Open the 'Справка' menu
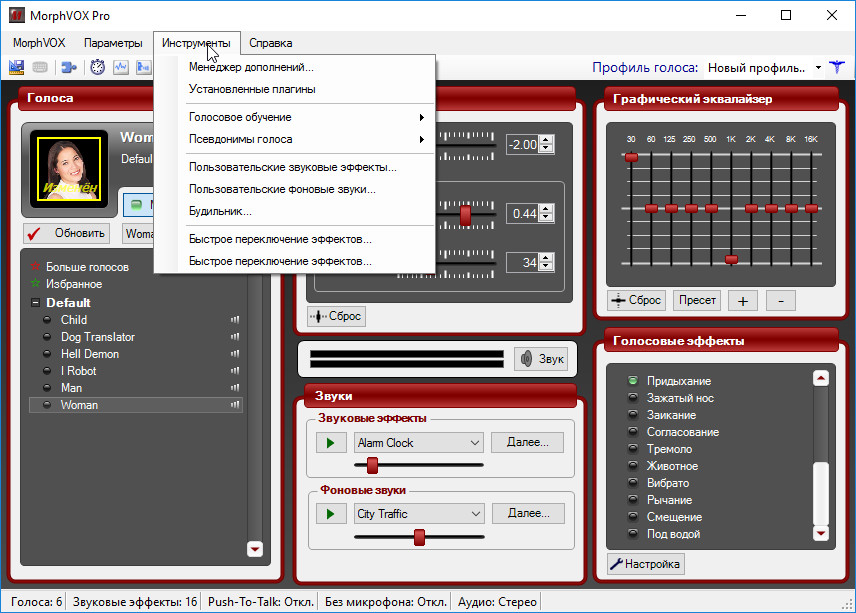This screenshot has height=613, width=856. click(x=270, y=43)
